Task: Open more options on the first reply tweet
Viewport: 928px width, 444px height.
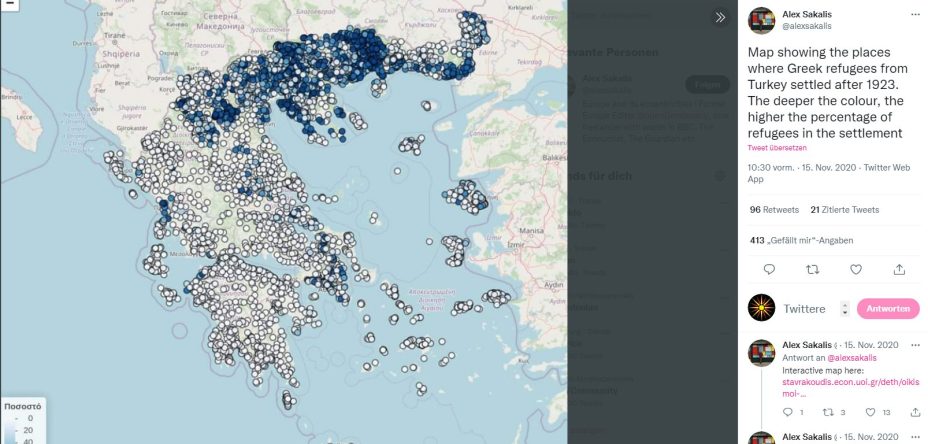Action: point(914,345)
